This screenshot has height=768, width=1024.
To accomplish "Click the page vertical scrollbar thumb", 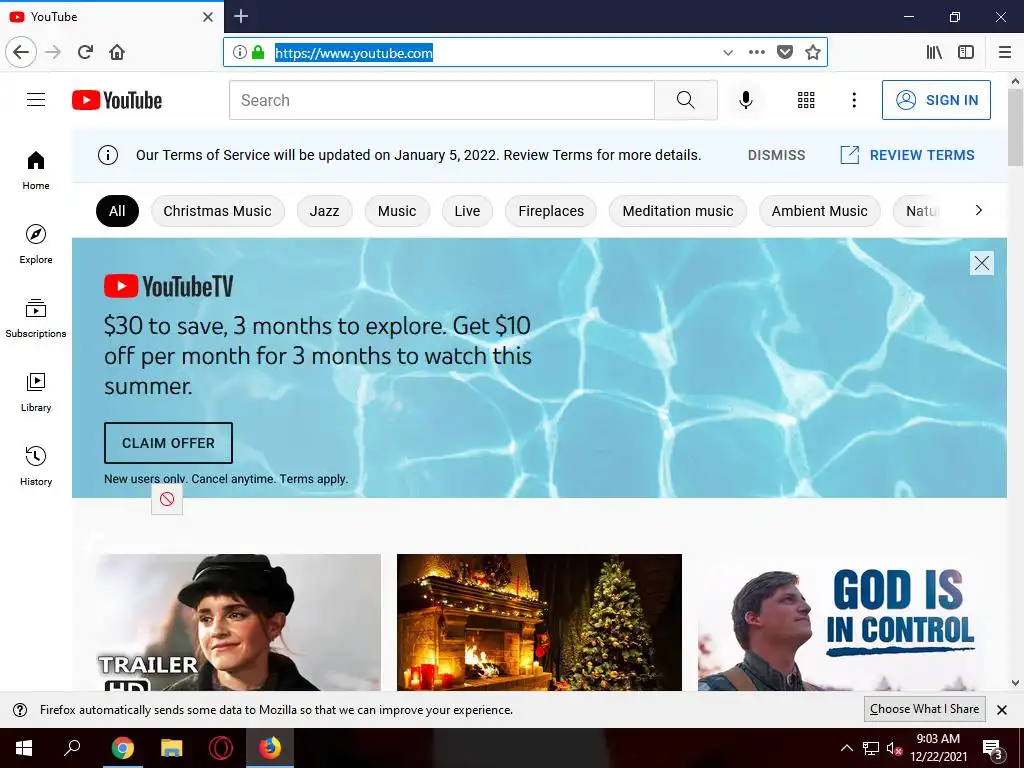I will point(1015,128).
